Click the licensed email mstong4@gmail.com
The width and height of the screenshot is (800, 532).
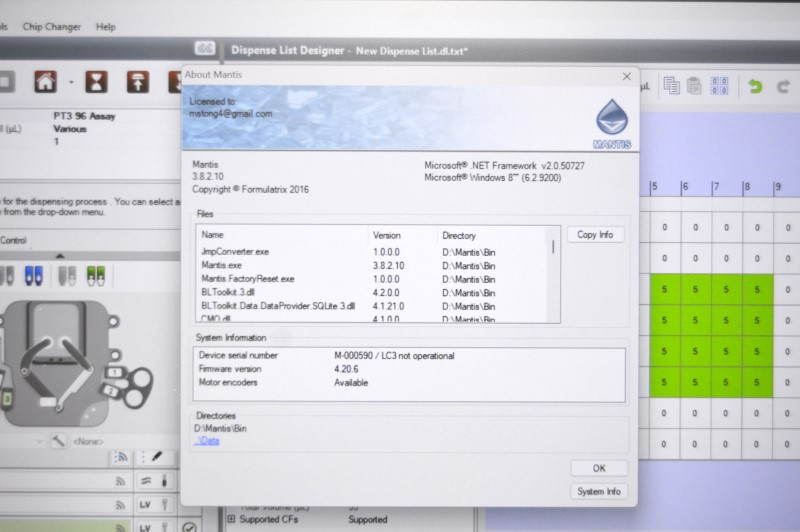click(x=231, y=114)
